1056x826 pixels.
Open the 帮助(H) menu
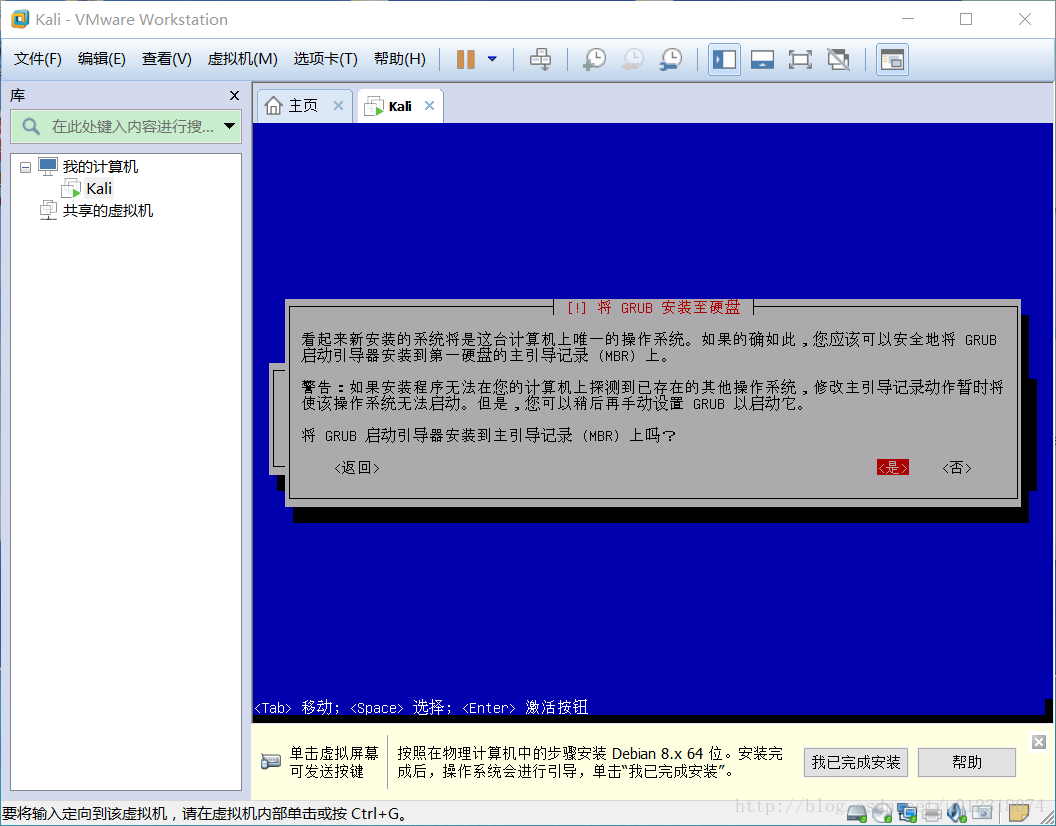(400, 59)
